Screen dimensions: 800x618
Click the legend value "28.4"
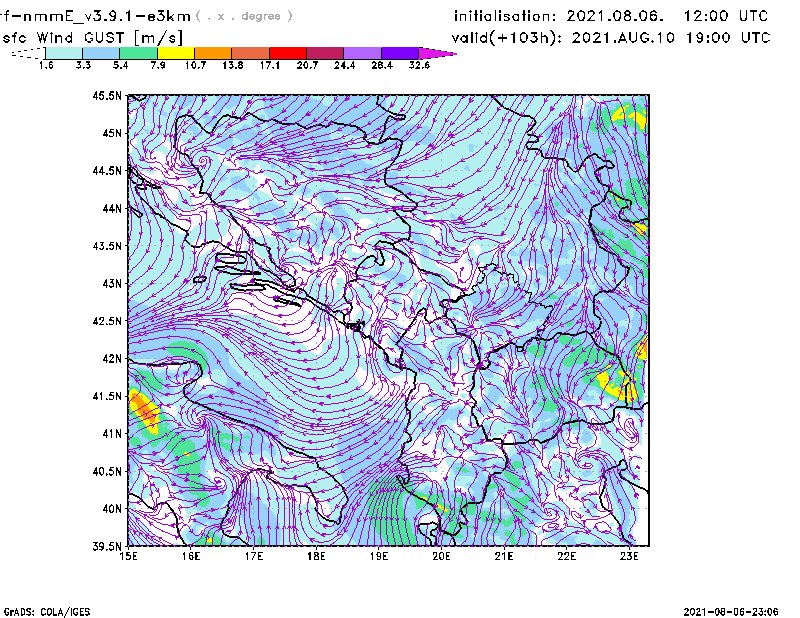(x=382, y=65)
